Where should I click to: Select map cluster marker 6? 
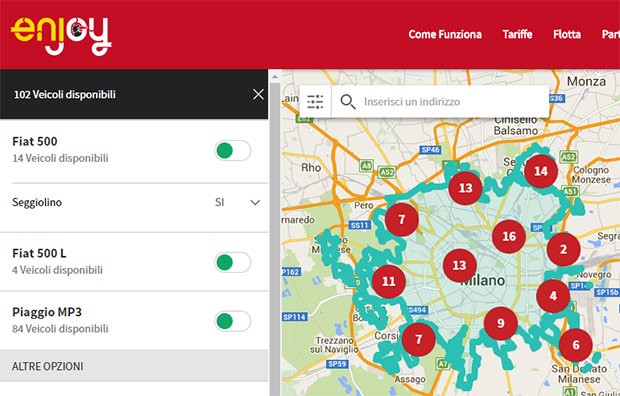click(x=576, y=345)
